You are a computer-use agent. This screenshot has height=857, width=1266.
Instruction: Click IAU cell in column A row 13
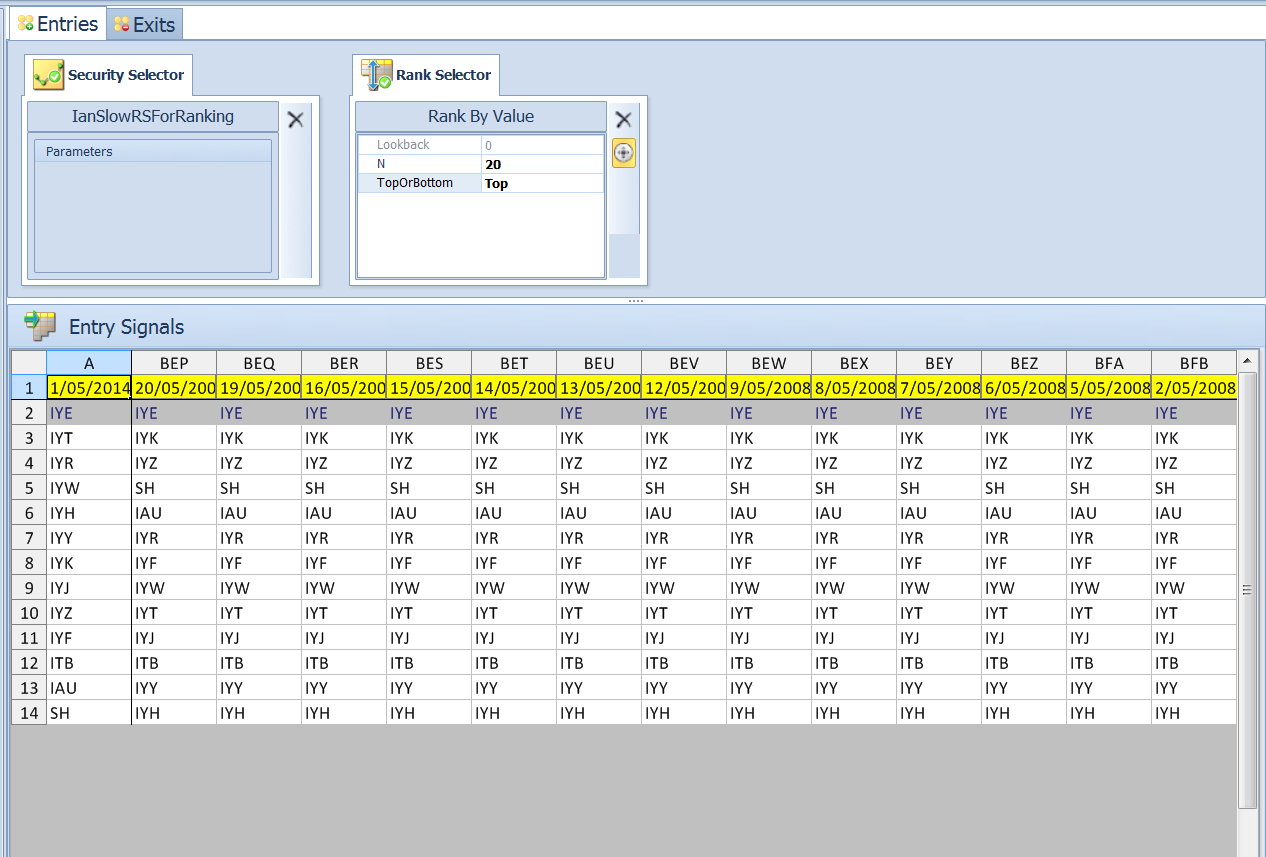[89, 688]
